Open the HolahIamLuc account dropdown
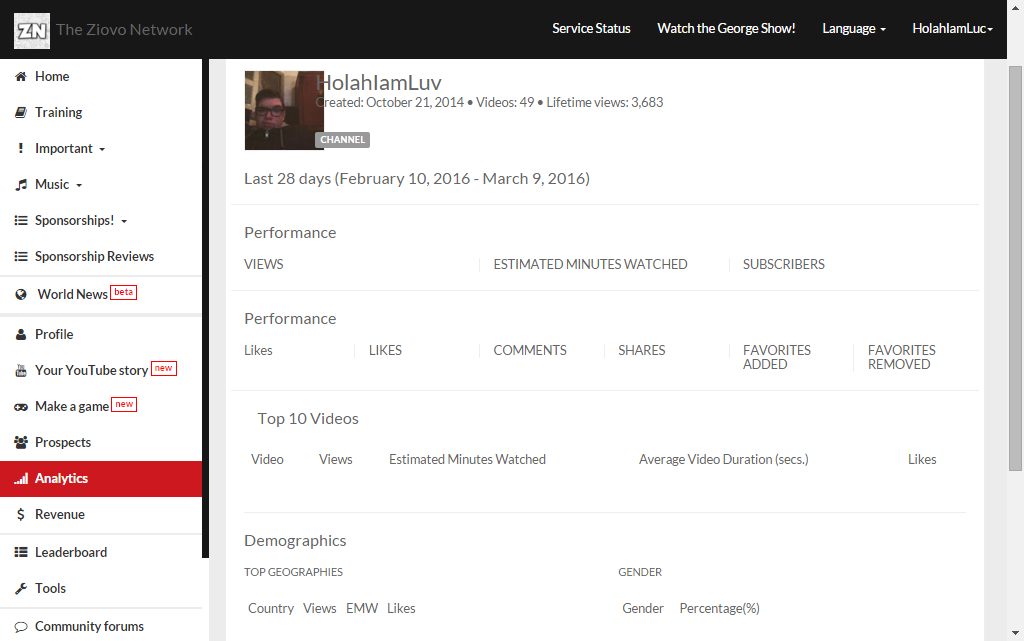 click(x=952, y=29)
